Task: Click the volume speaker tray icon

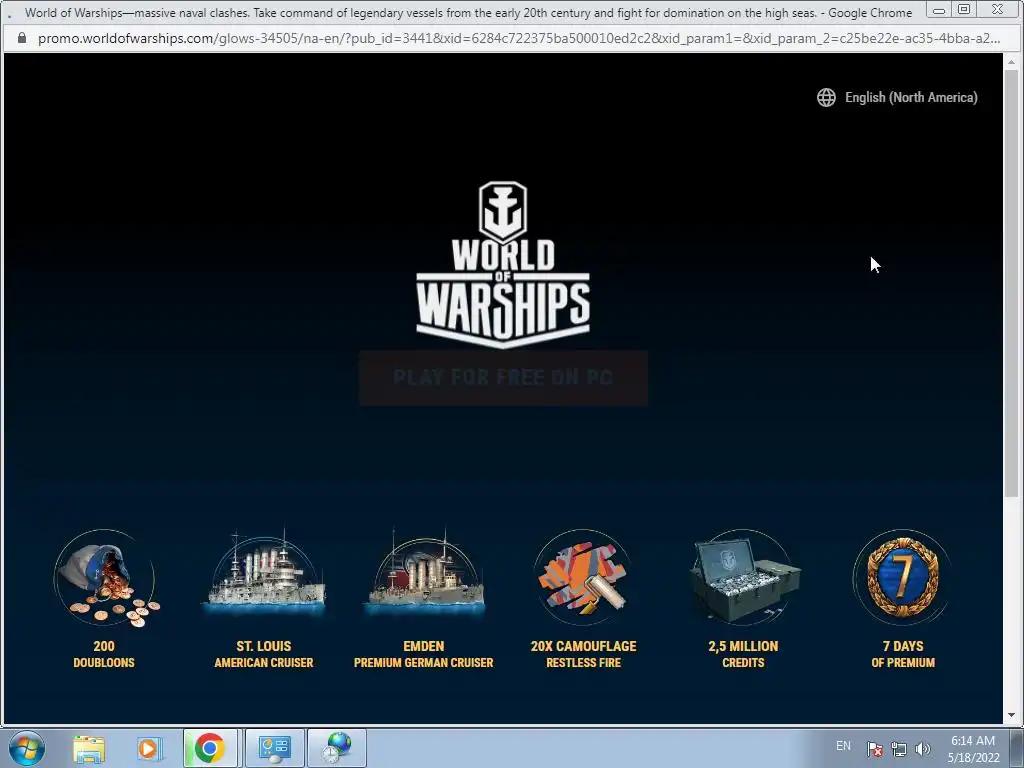Action: pyautogui.click(x=923, y=749)
